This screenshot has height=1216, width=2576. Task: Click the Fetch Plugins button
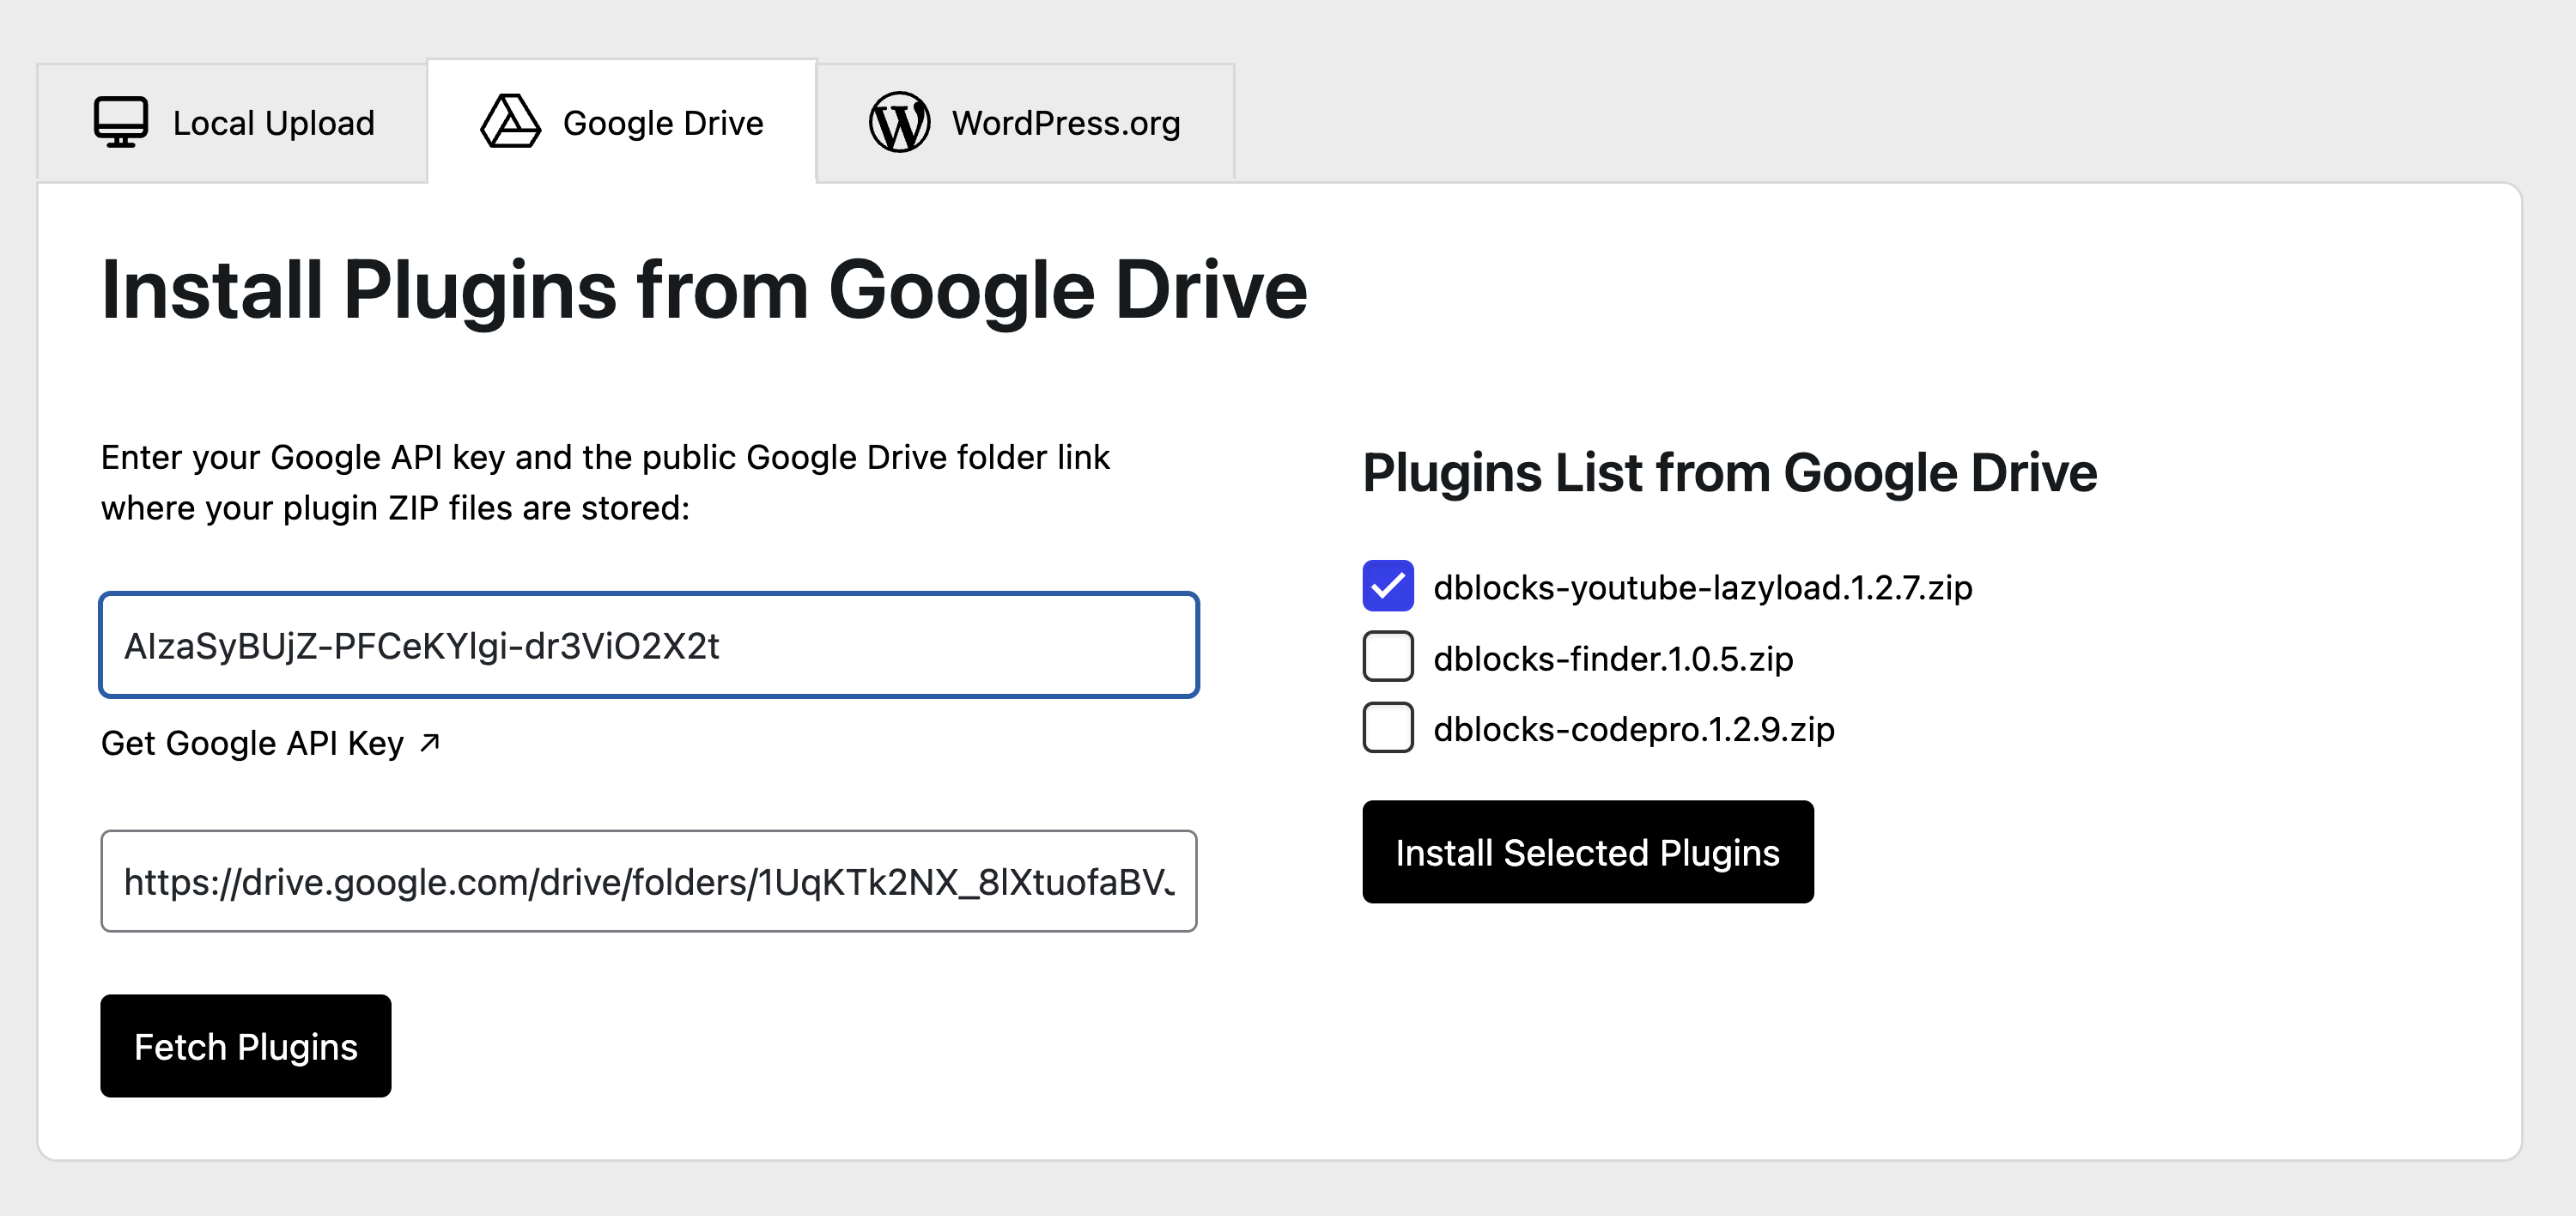coord(246,1046)
